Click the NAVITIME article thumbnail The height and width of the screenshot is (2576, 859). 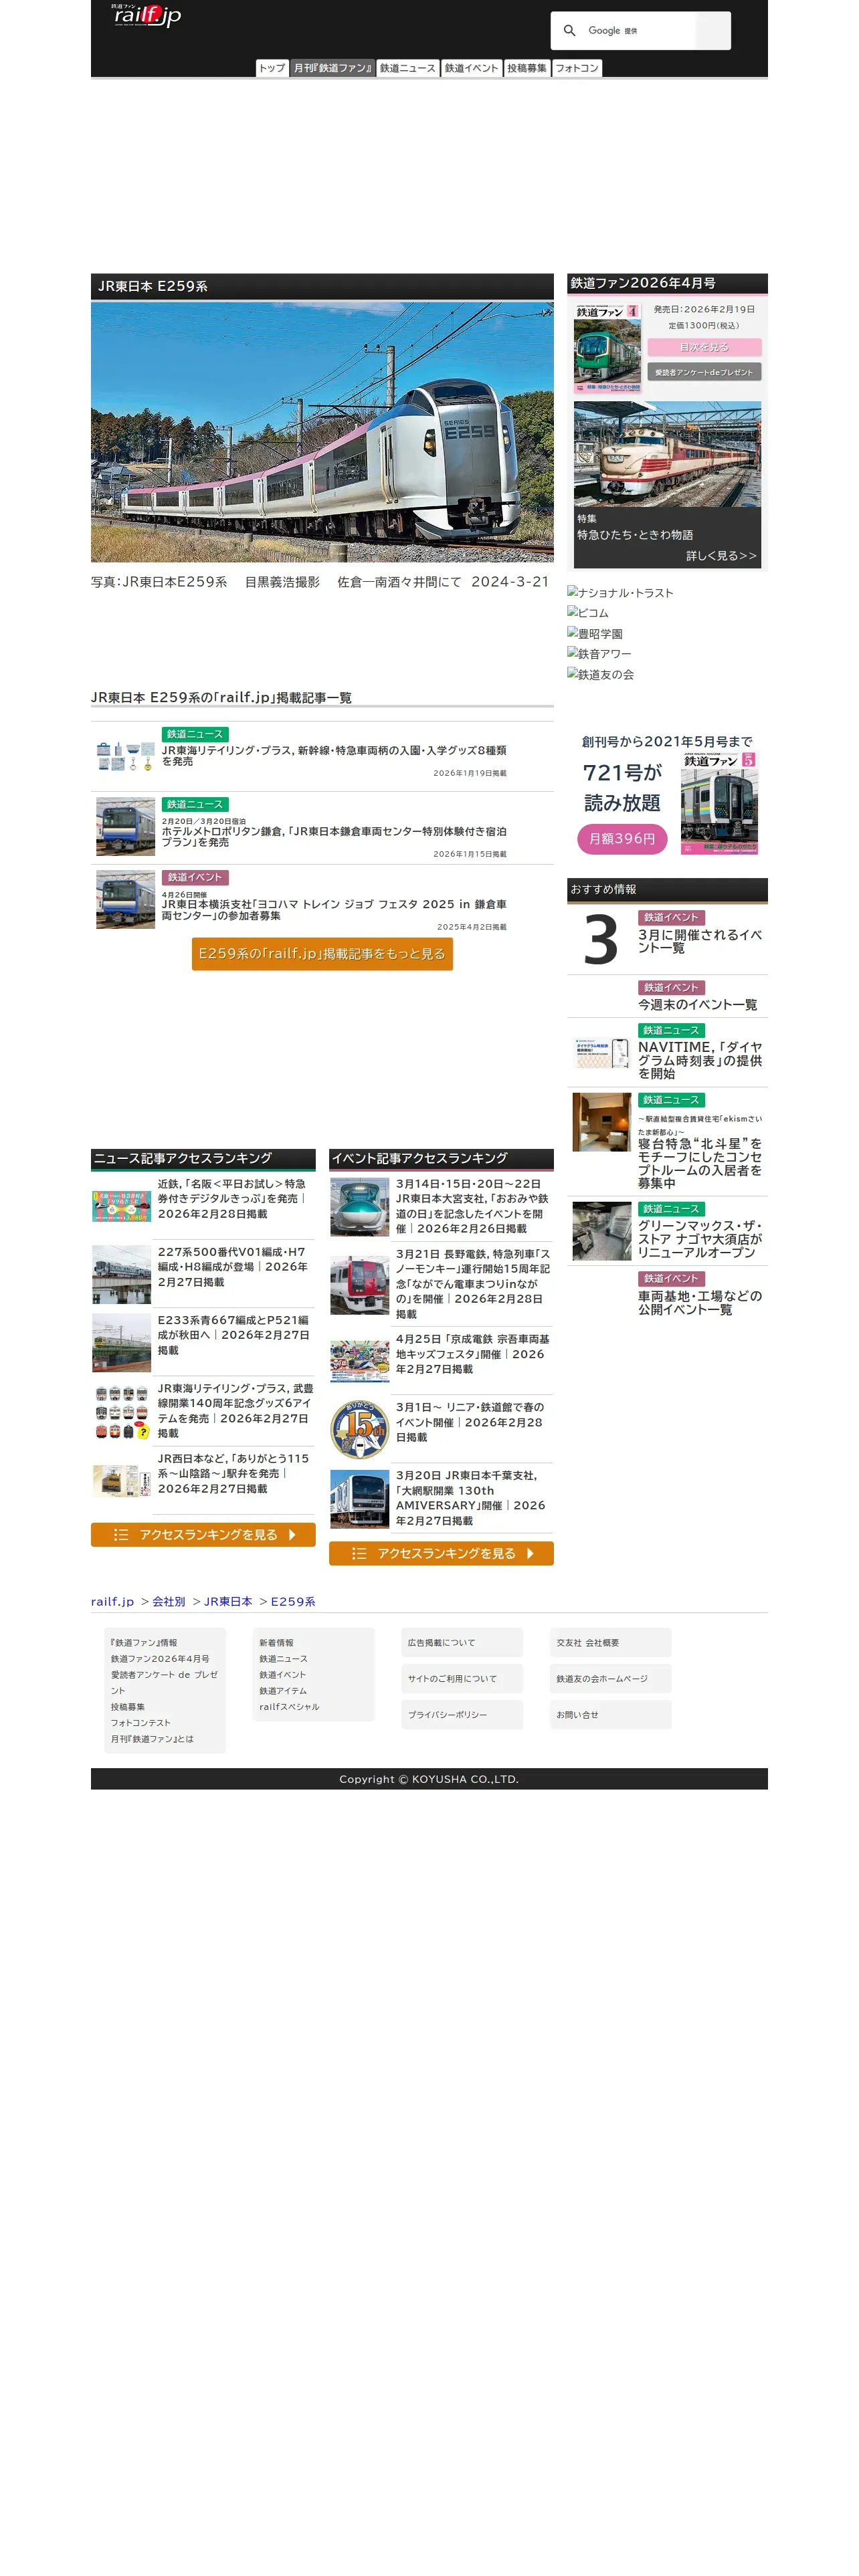[x=601, y=1053]
